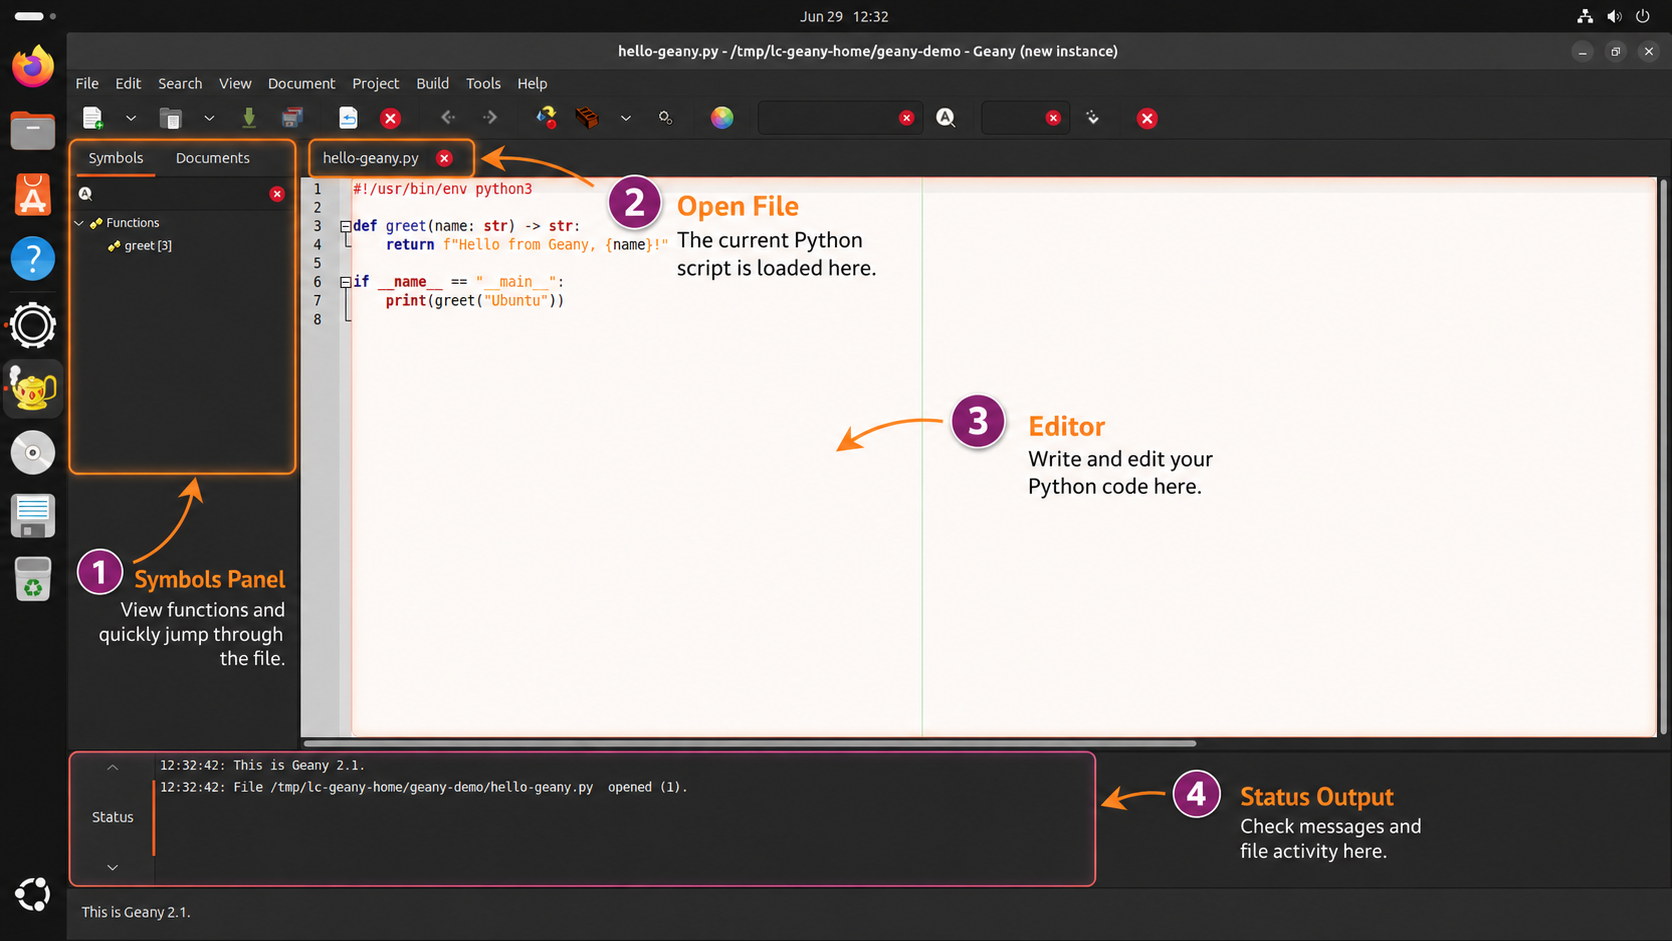Open the Project menu
This screenshot has height=941, width=1672.
[375, 83]
